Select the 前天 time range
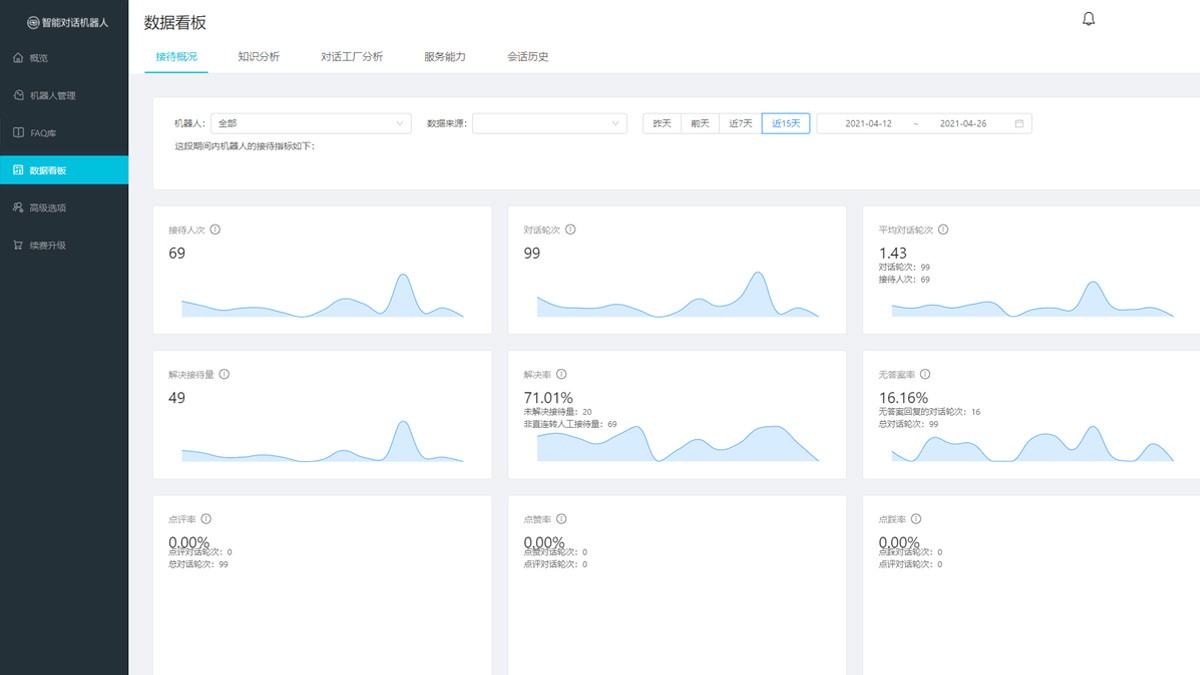 point(700,124)
